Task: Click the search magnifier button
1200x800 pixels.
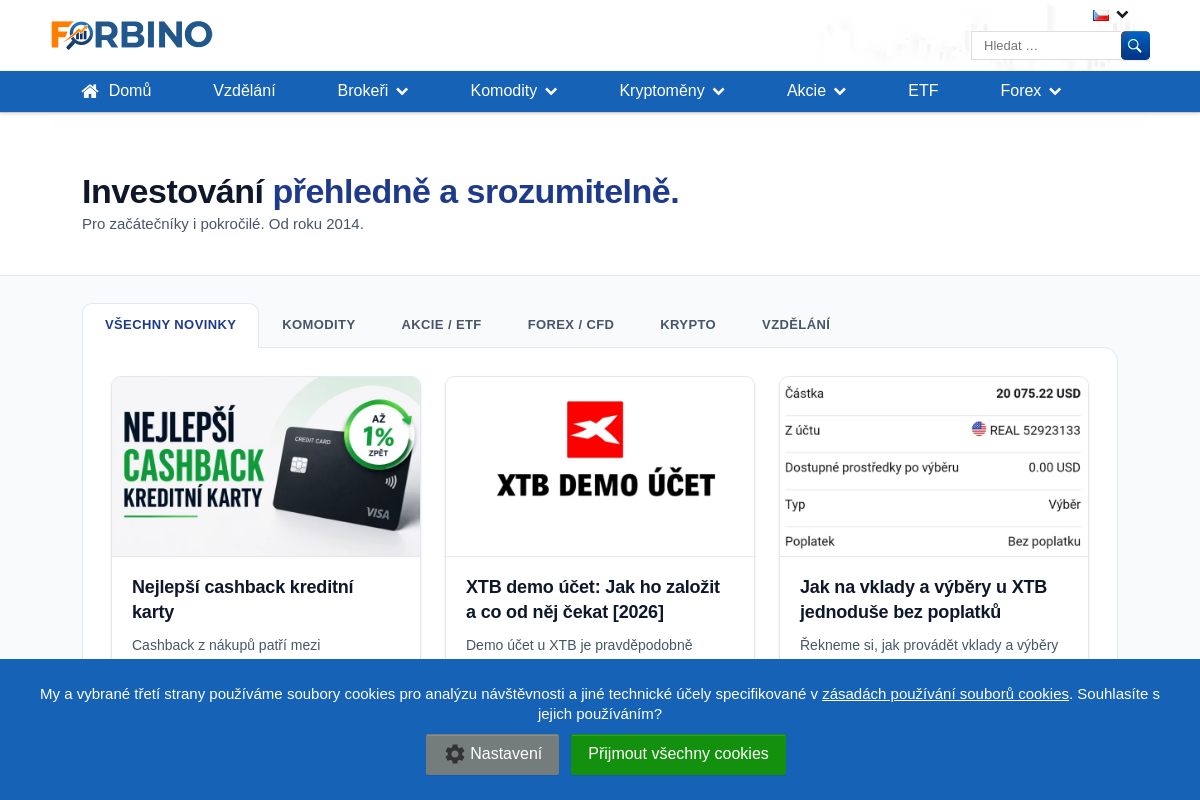Action: pyautogui.click(x=1135, y=46)
